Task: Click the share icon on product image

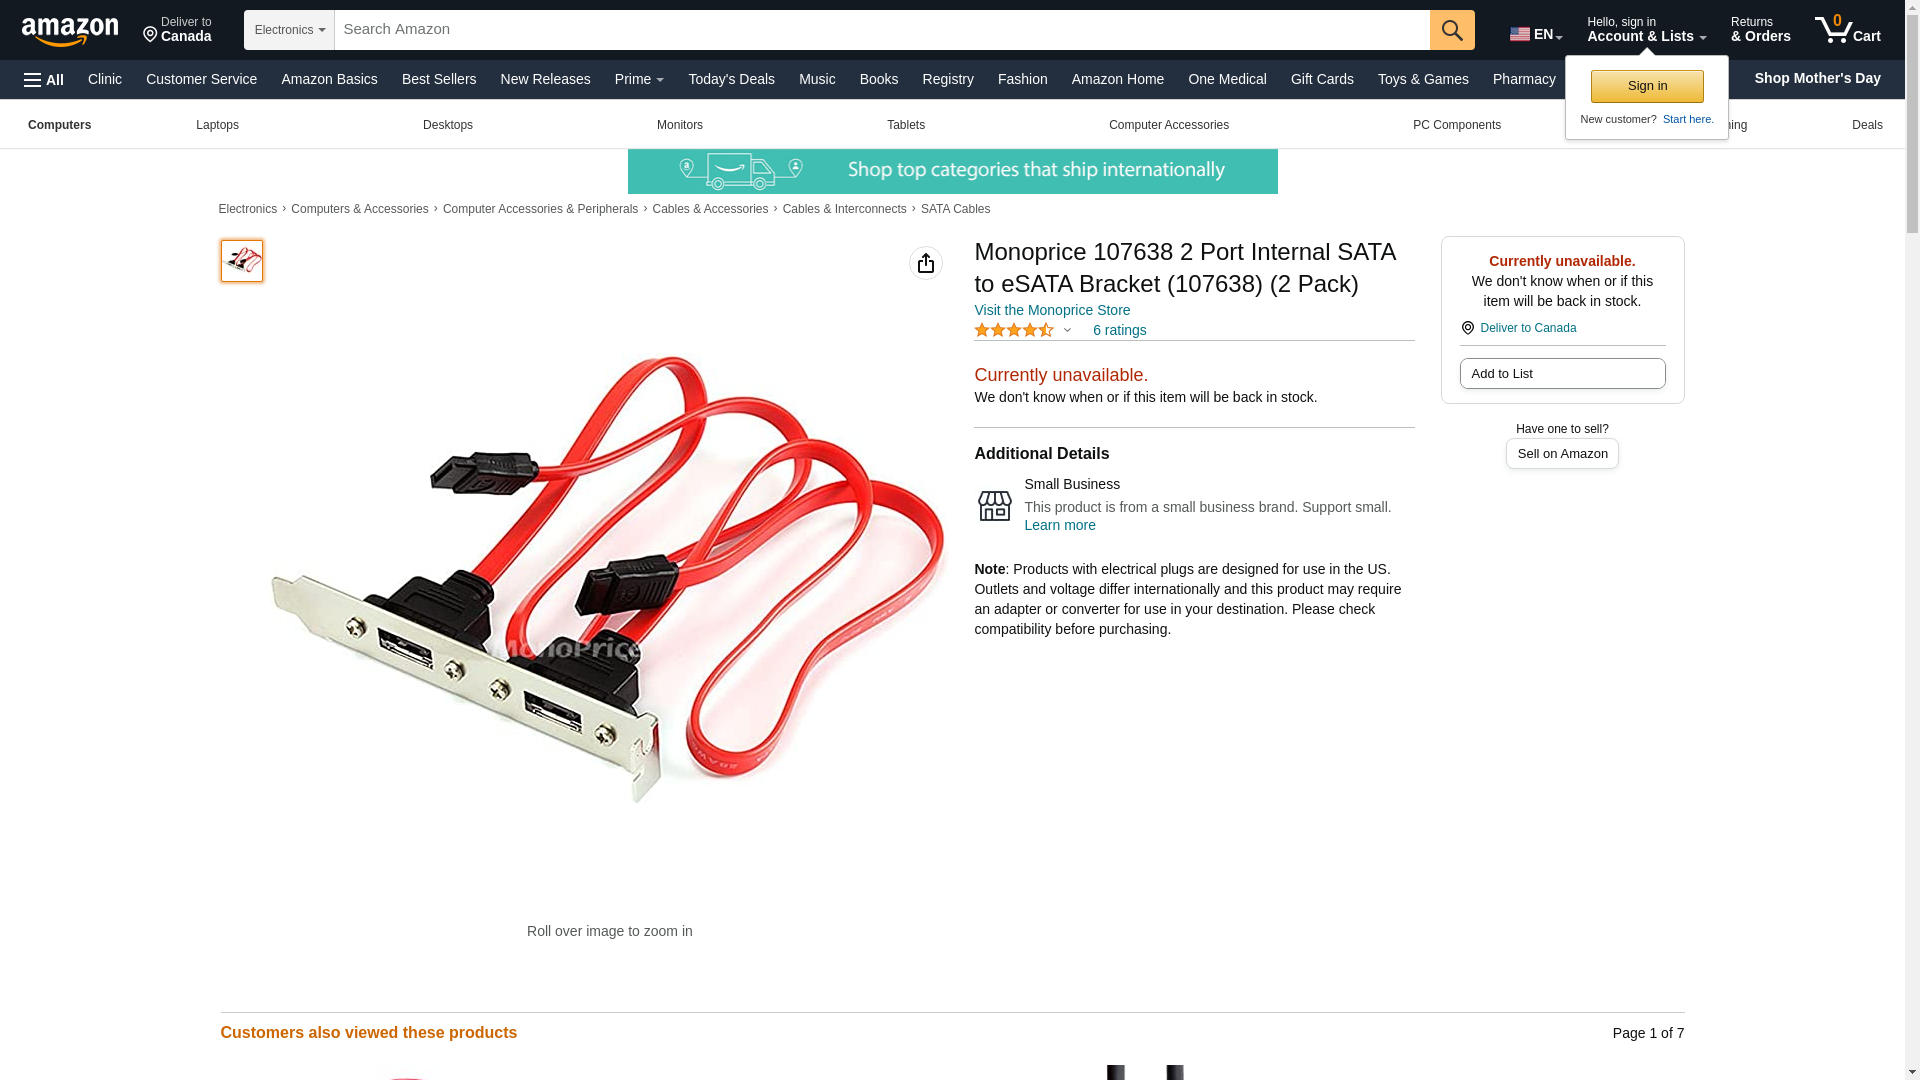Action: pyautogui.click(x=926, y=263)
